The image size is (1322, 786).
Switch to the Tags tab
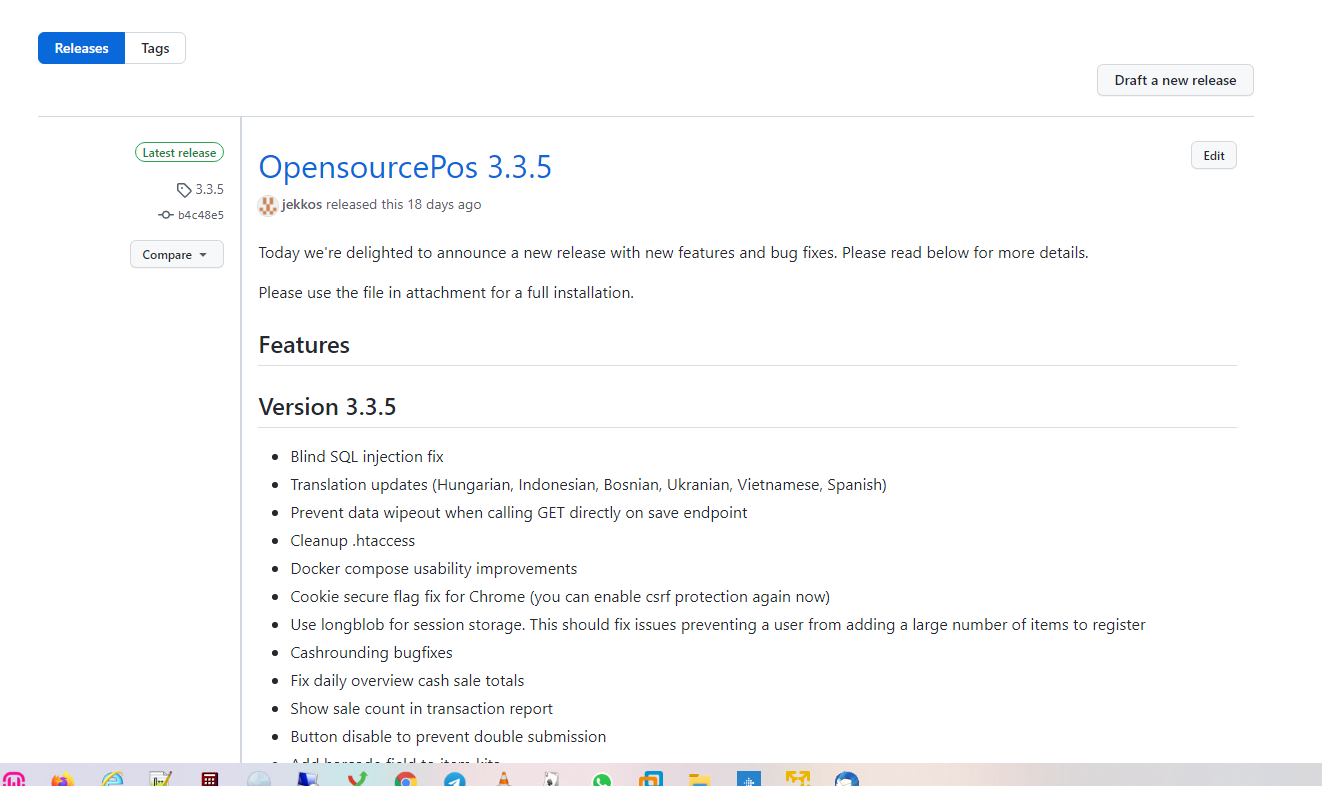coord(155,47)
